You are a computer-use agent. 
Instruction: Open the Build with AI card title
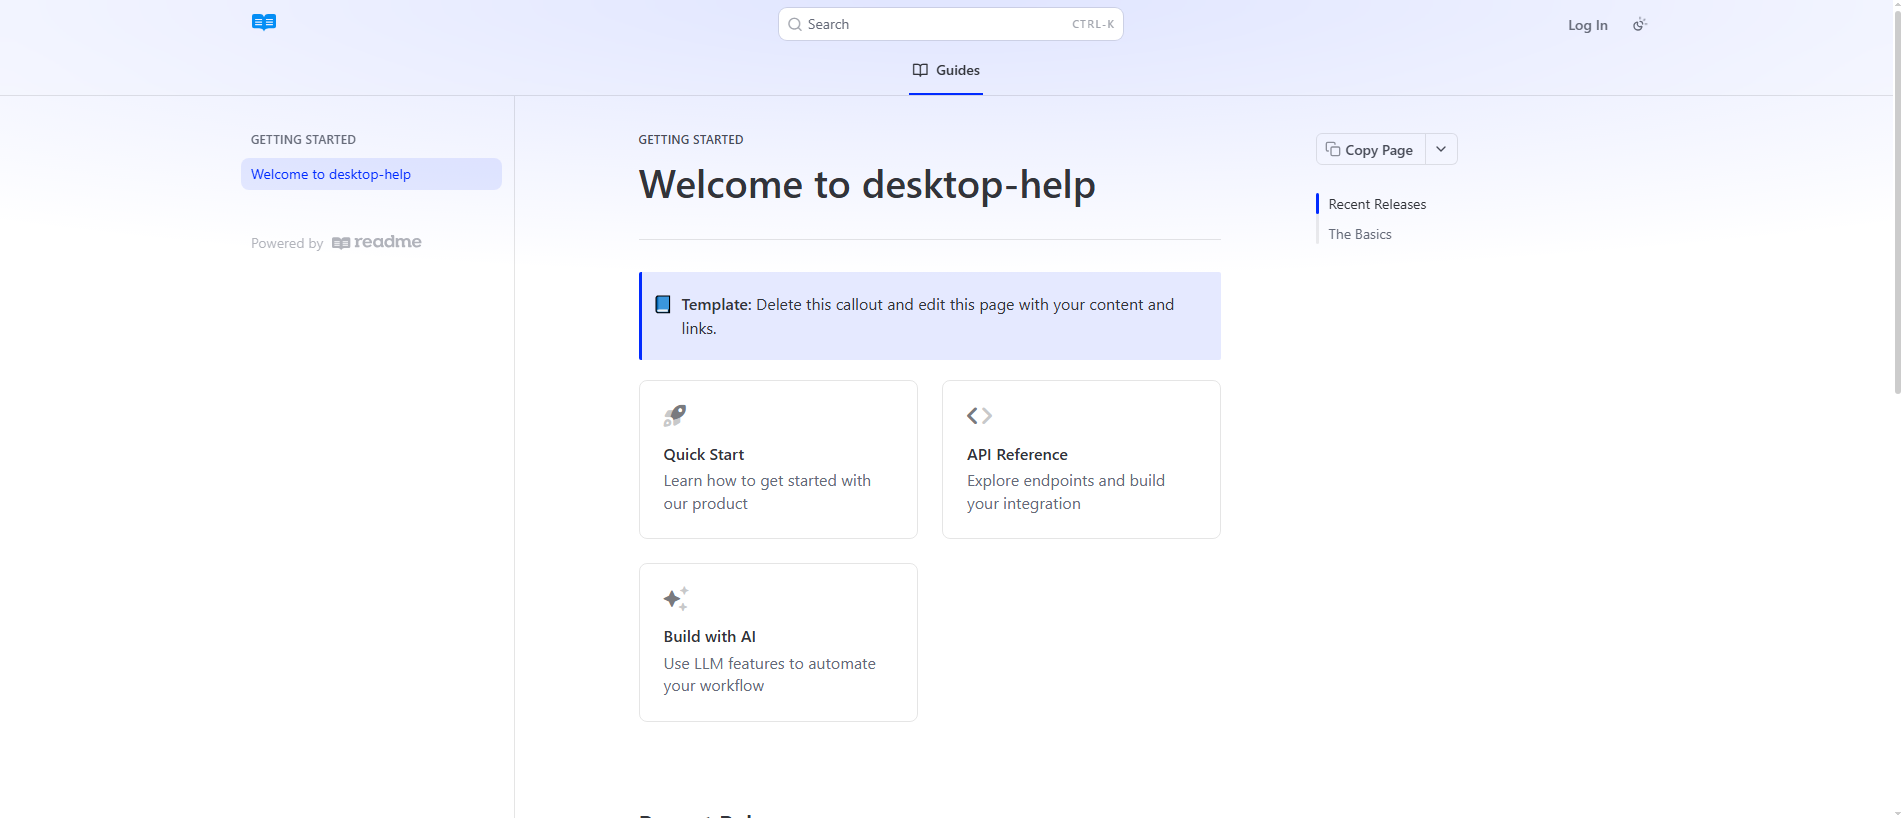click(x=709, y=636)
